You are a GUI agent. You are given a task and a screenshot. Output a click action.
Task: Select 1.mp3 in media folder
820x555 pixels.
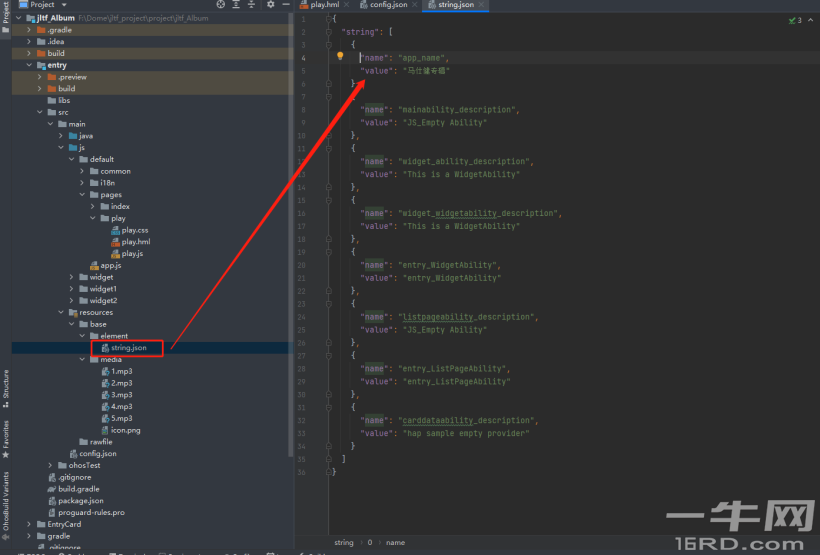click(117, 371)
